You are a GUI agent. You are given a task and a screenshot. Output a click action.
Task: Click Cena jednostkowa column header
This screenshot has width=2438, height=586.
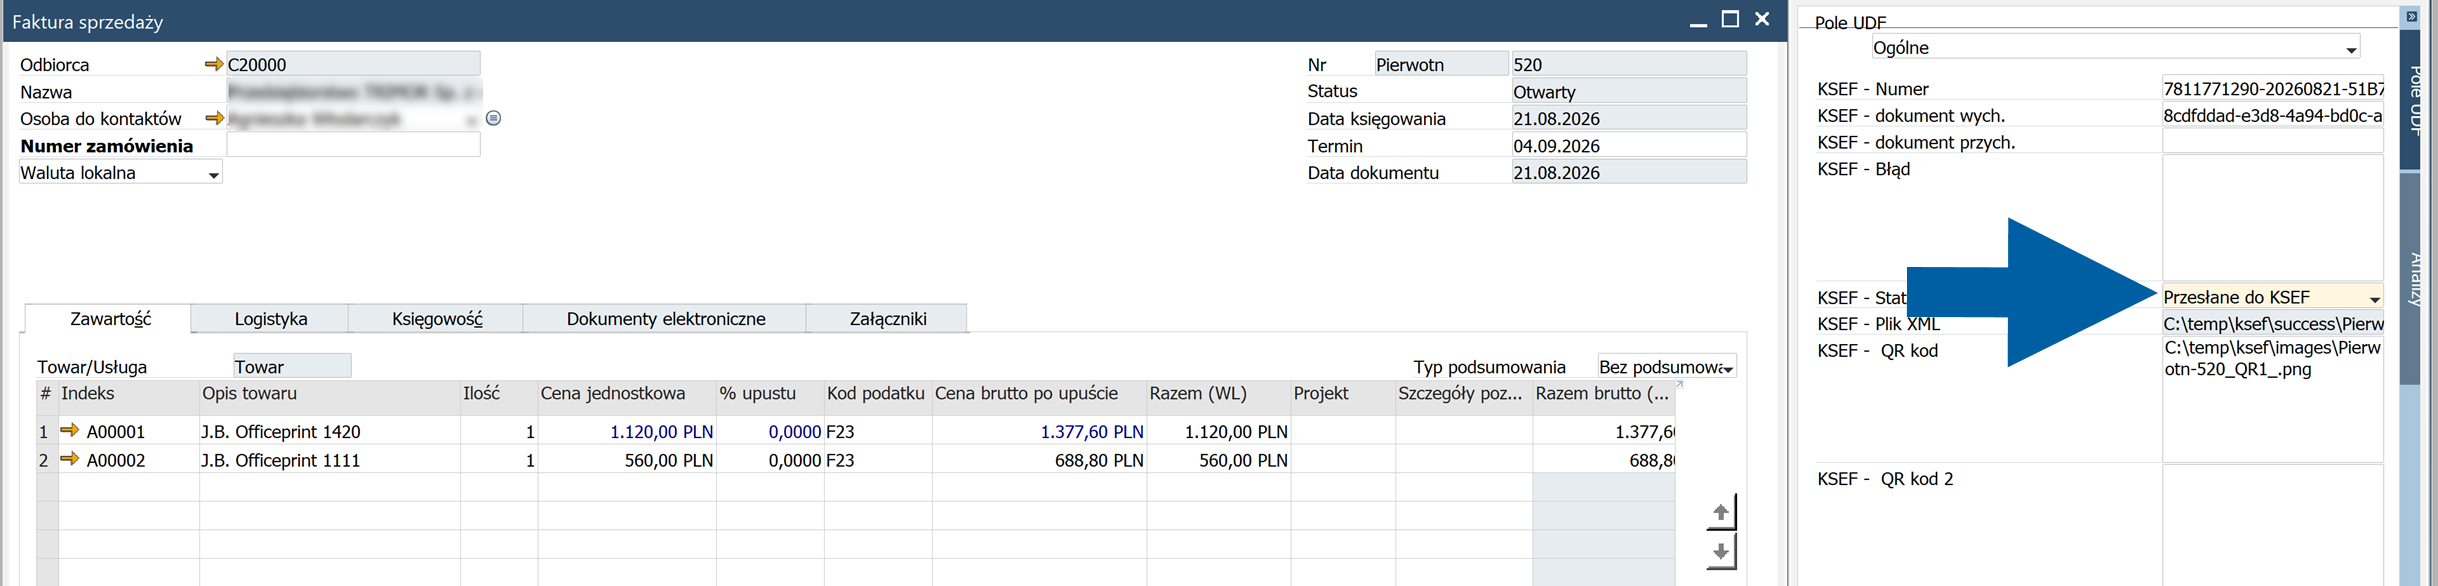tap(627, 398)
